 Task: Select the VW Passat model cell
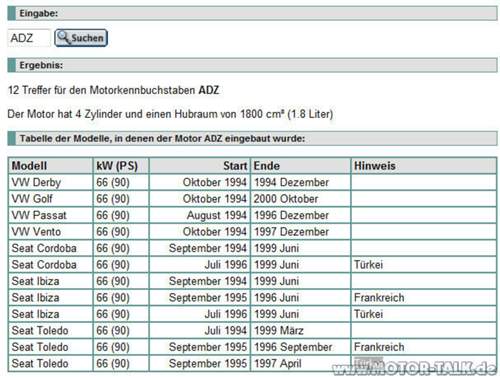pyautogui.click(x=51, y=215)
